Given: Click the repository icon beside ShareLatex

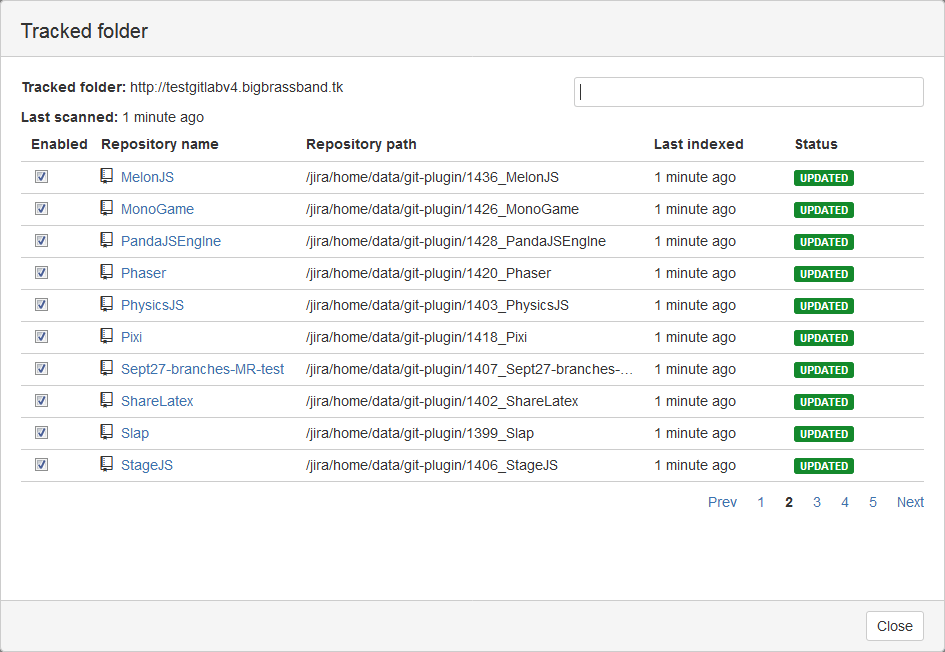Looking at the screenshot, I should (107, 400).
